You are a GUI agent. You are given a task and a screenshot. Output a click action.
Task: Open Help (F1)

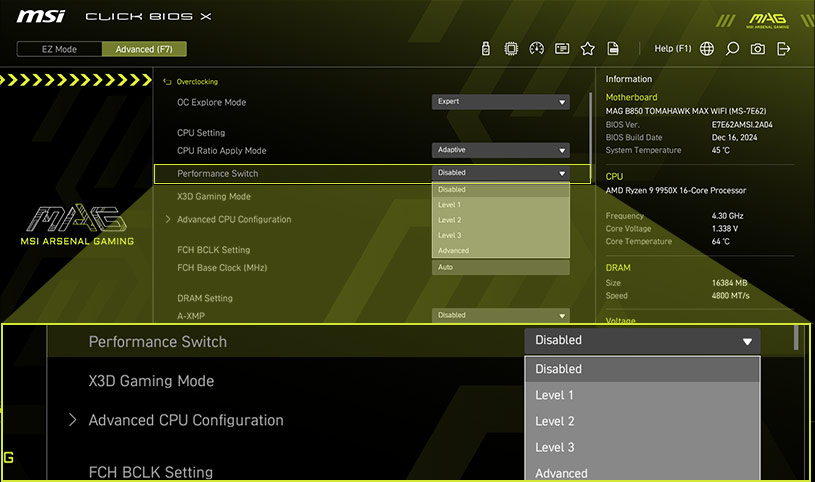click(x=672, y=49)
